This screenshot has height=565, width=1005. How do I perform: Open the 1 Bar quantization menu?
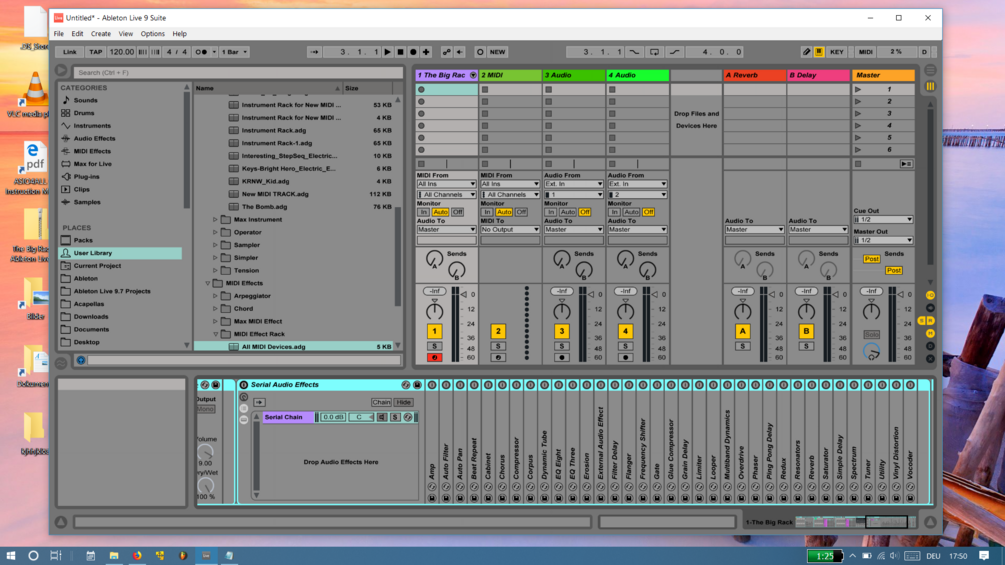235,52
